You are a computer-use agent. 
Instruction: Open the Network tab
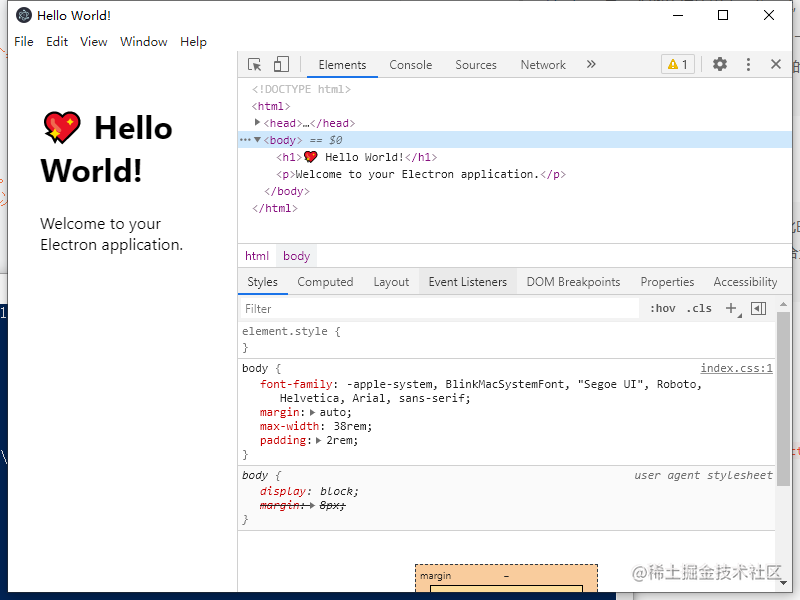pyautogui.click(x=543, y=65)
